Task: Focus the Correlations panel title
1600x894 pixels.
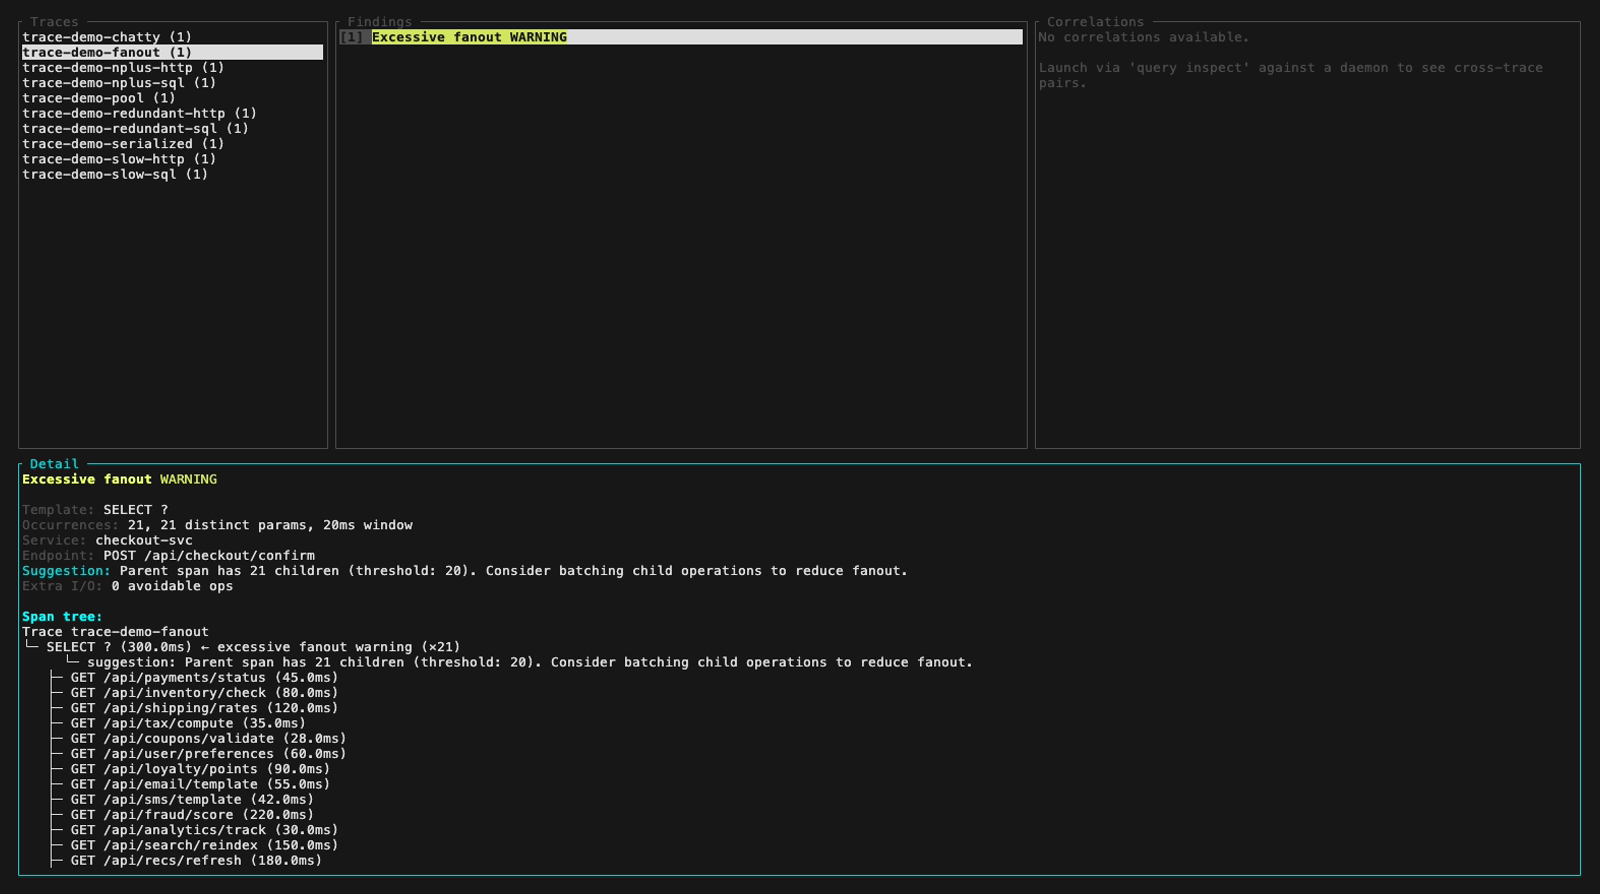Action: [1095, 22]
